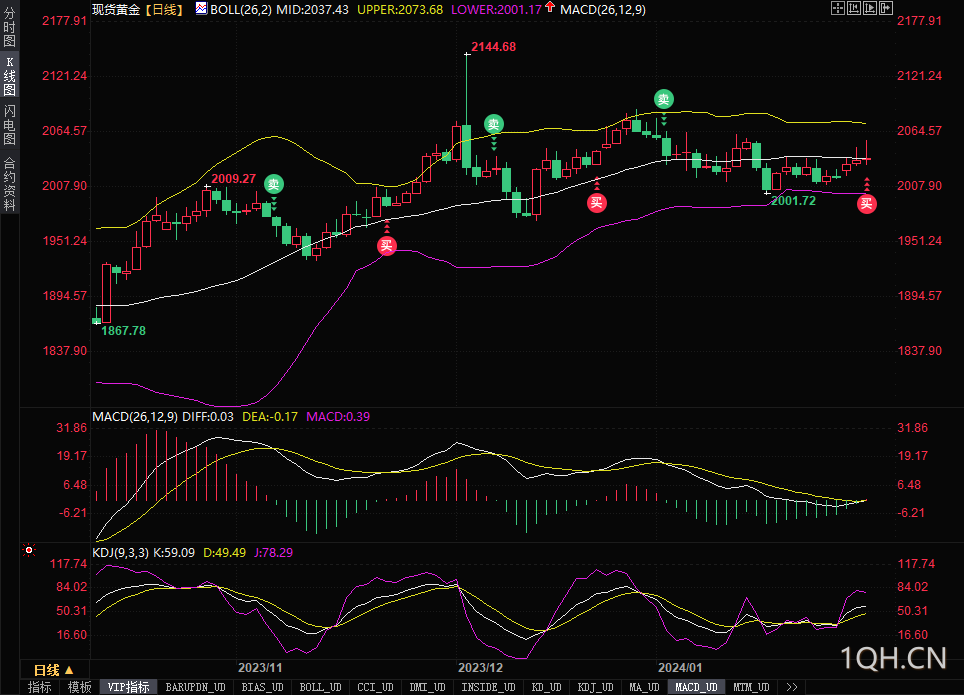Click the 模板 button in the bottom bar
964x695 pixels.
point(79,687)
